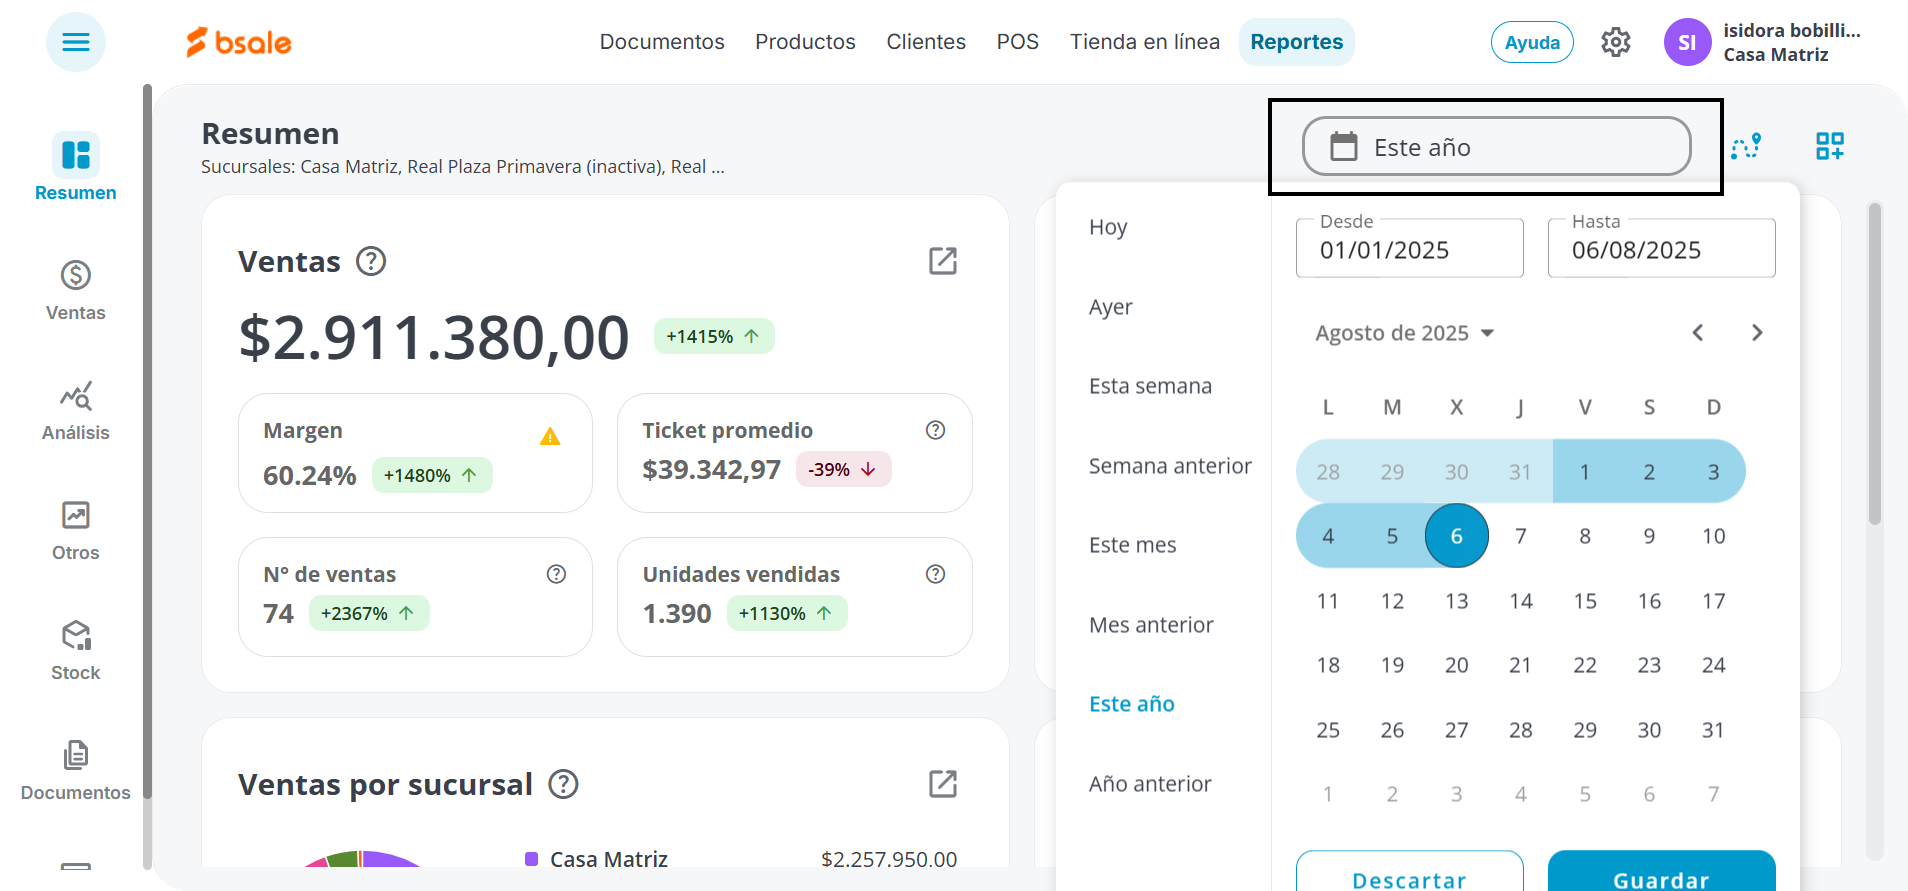Open the Documentos top menu

tap(662, 42)
